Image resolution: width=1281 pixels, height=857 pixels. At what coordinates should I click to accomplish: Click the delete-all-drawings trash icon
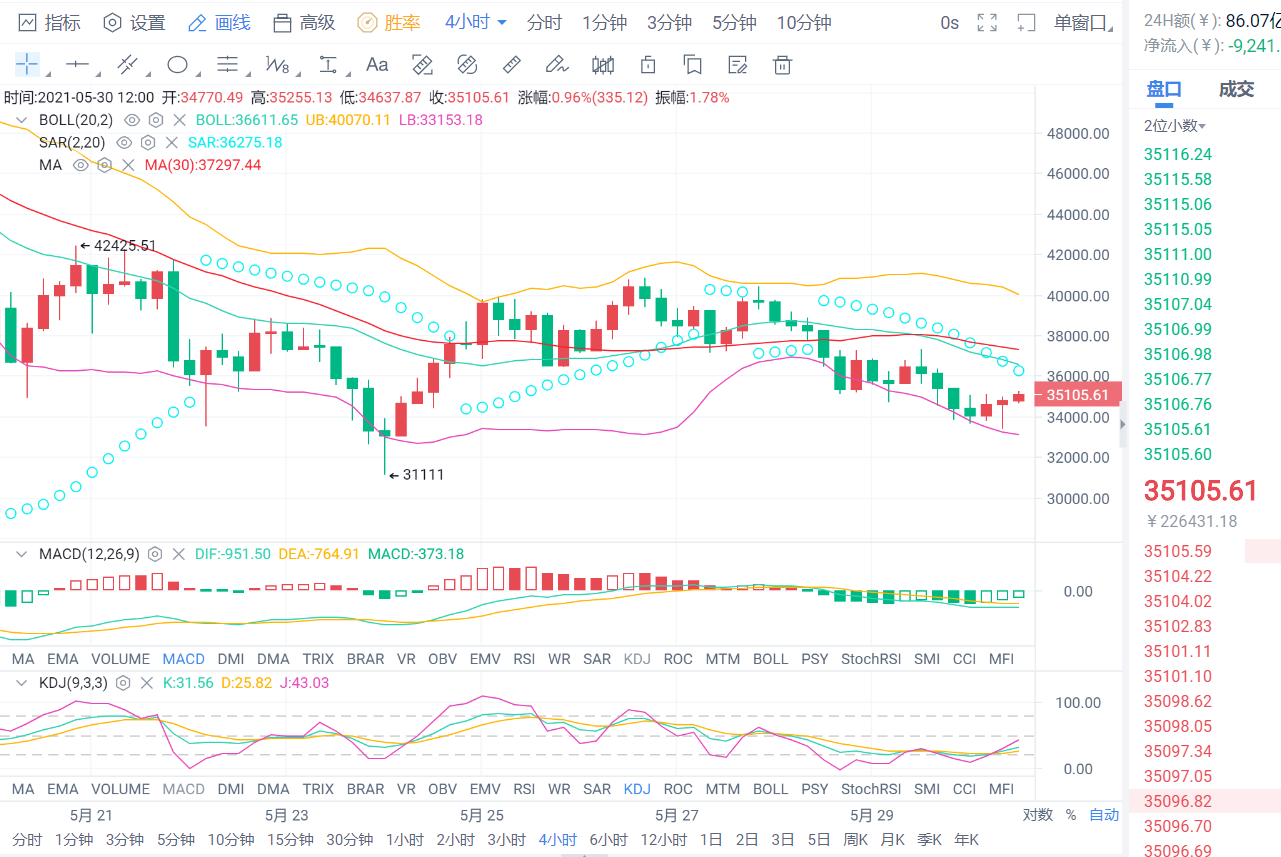pyautogui.click(x=781, y=64)
